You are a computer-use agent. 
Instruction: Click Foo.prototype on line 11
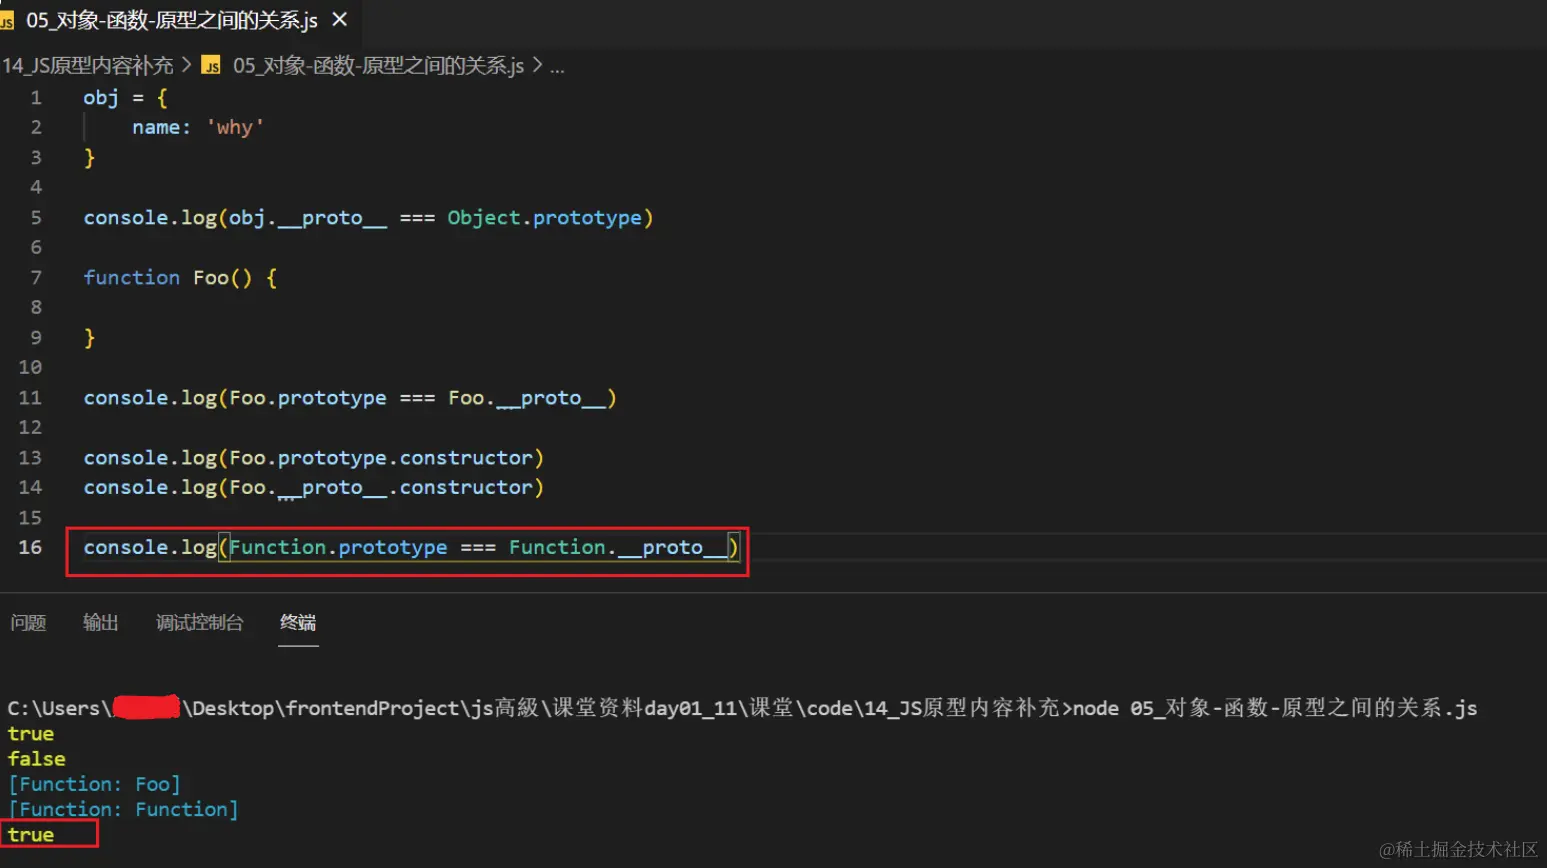307,398
